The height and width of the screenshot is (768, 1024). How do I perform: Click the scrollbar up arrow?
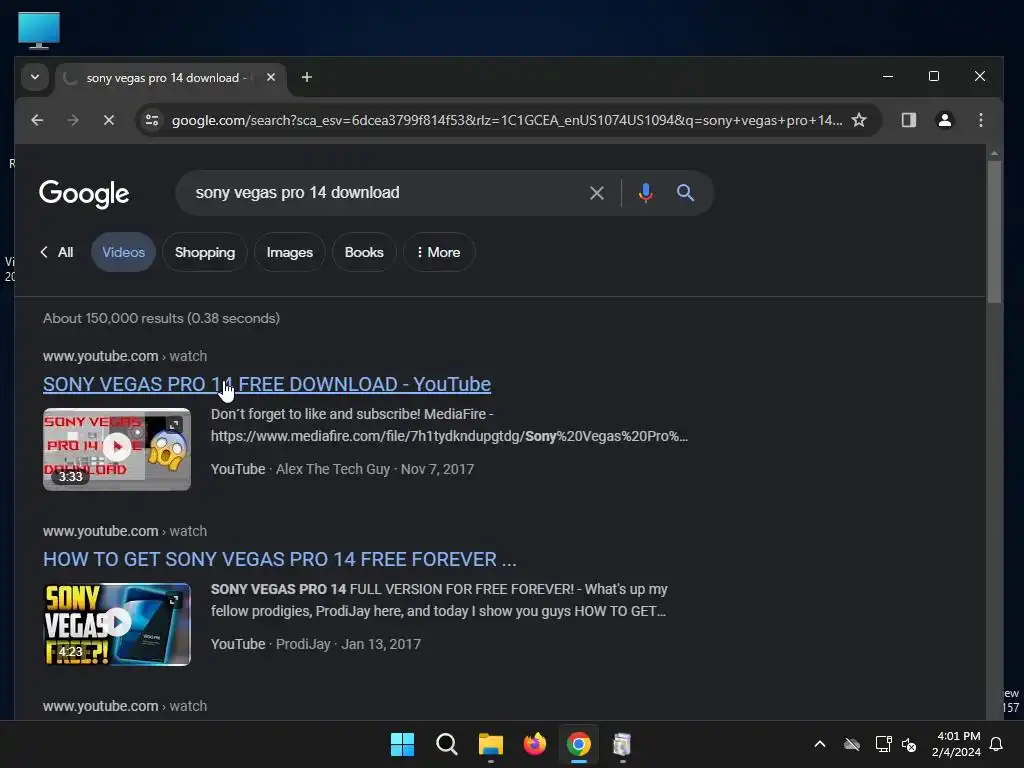pos(994,153)
